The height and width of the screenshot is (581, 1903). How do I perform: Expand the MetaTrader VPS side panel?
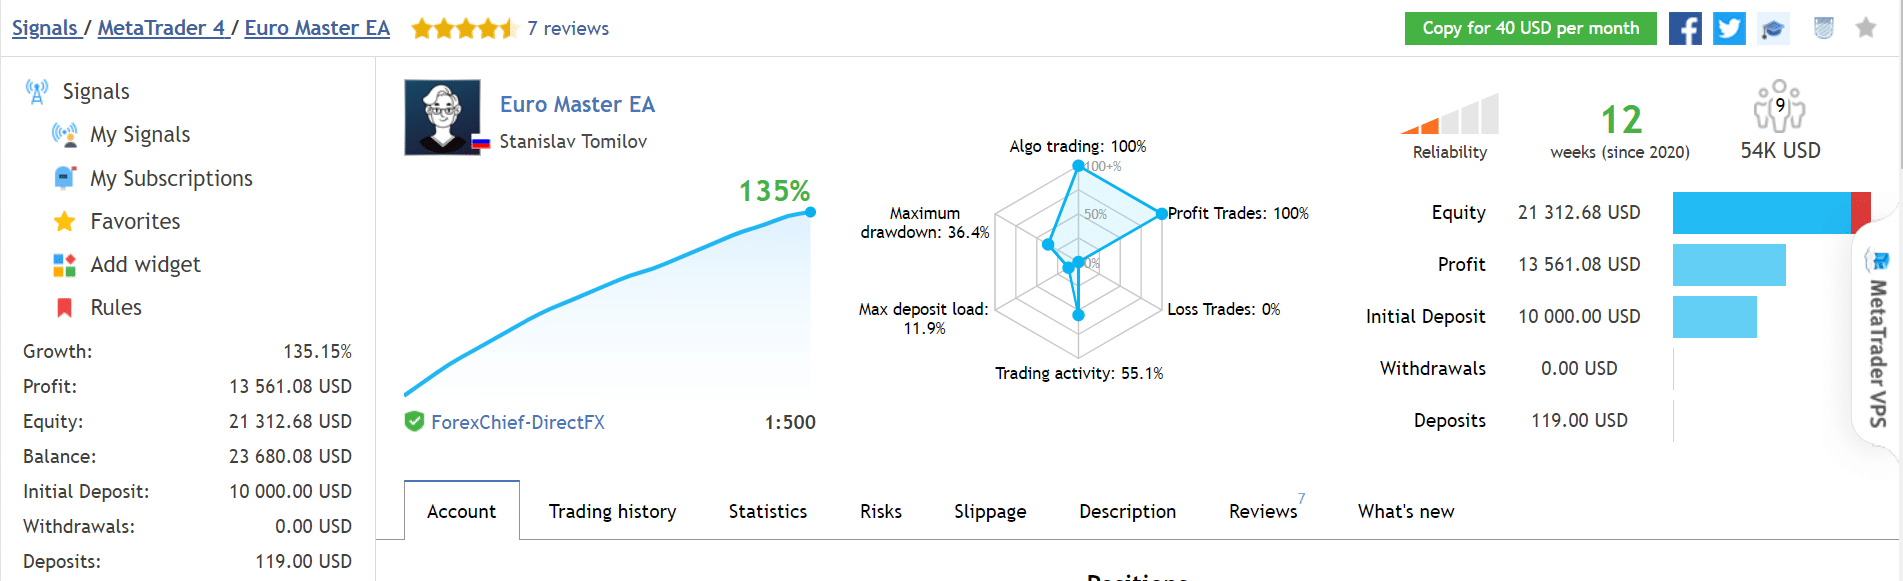[x=1877, y=340]
